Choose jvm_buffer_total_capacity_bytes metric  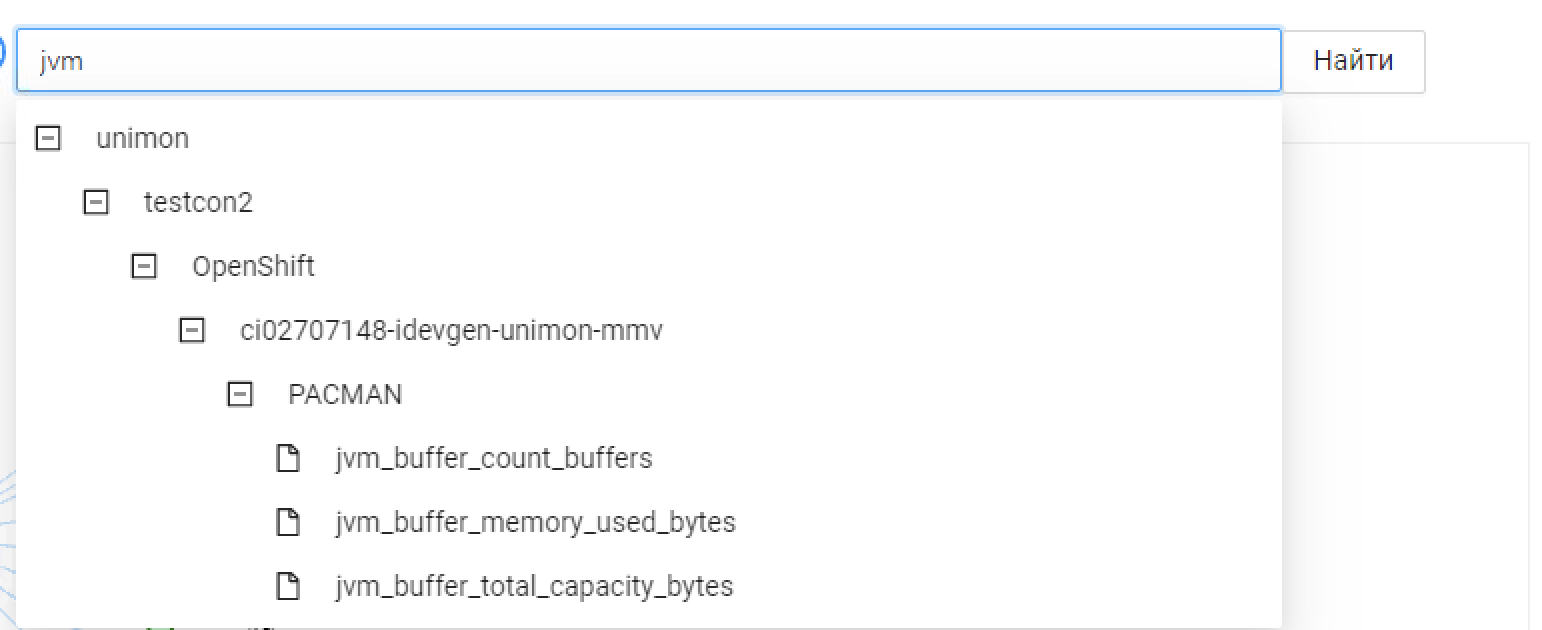click(534, 586)
